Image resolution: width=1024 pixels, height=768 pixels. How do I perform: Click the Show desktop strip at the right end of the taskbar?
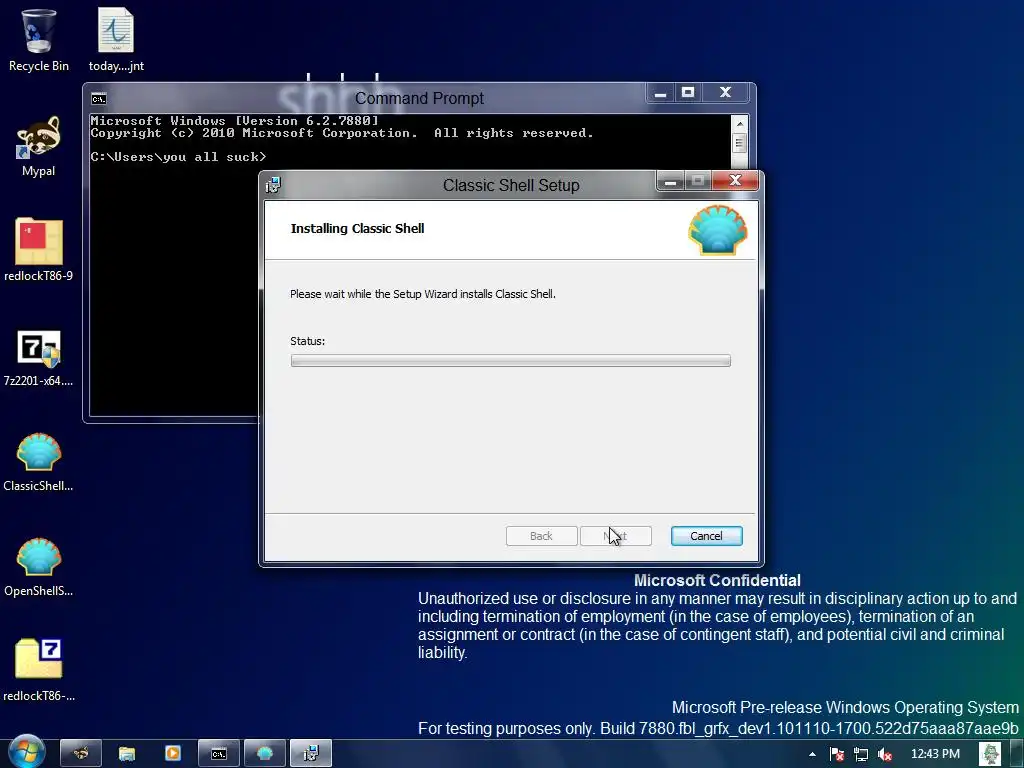coord(1017,754)
